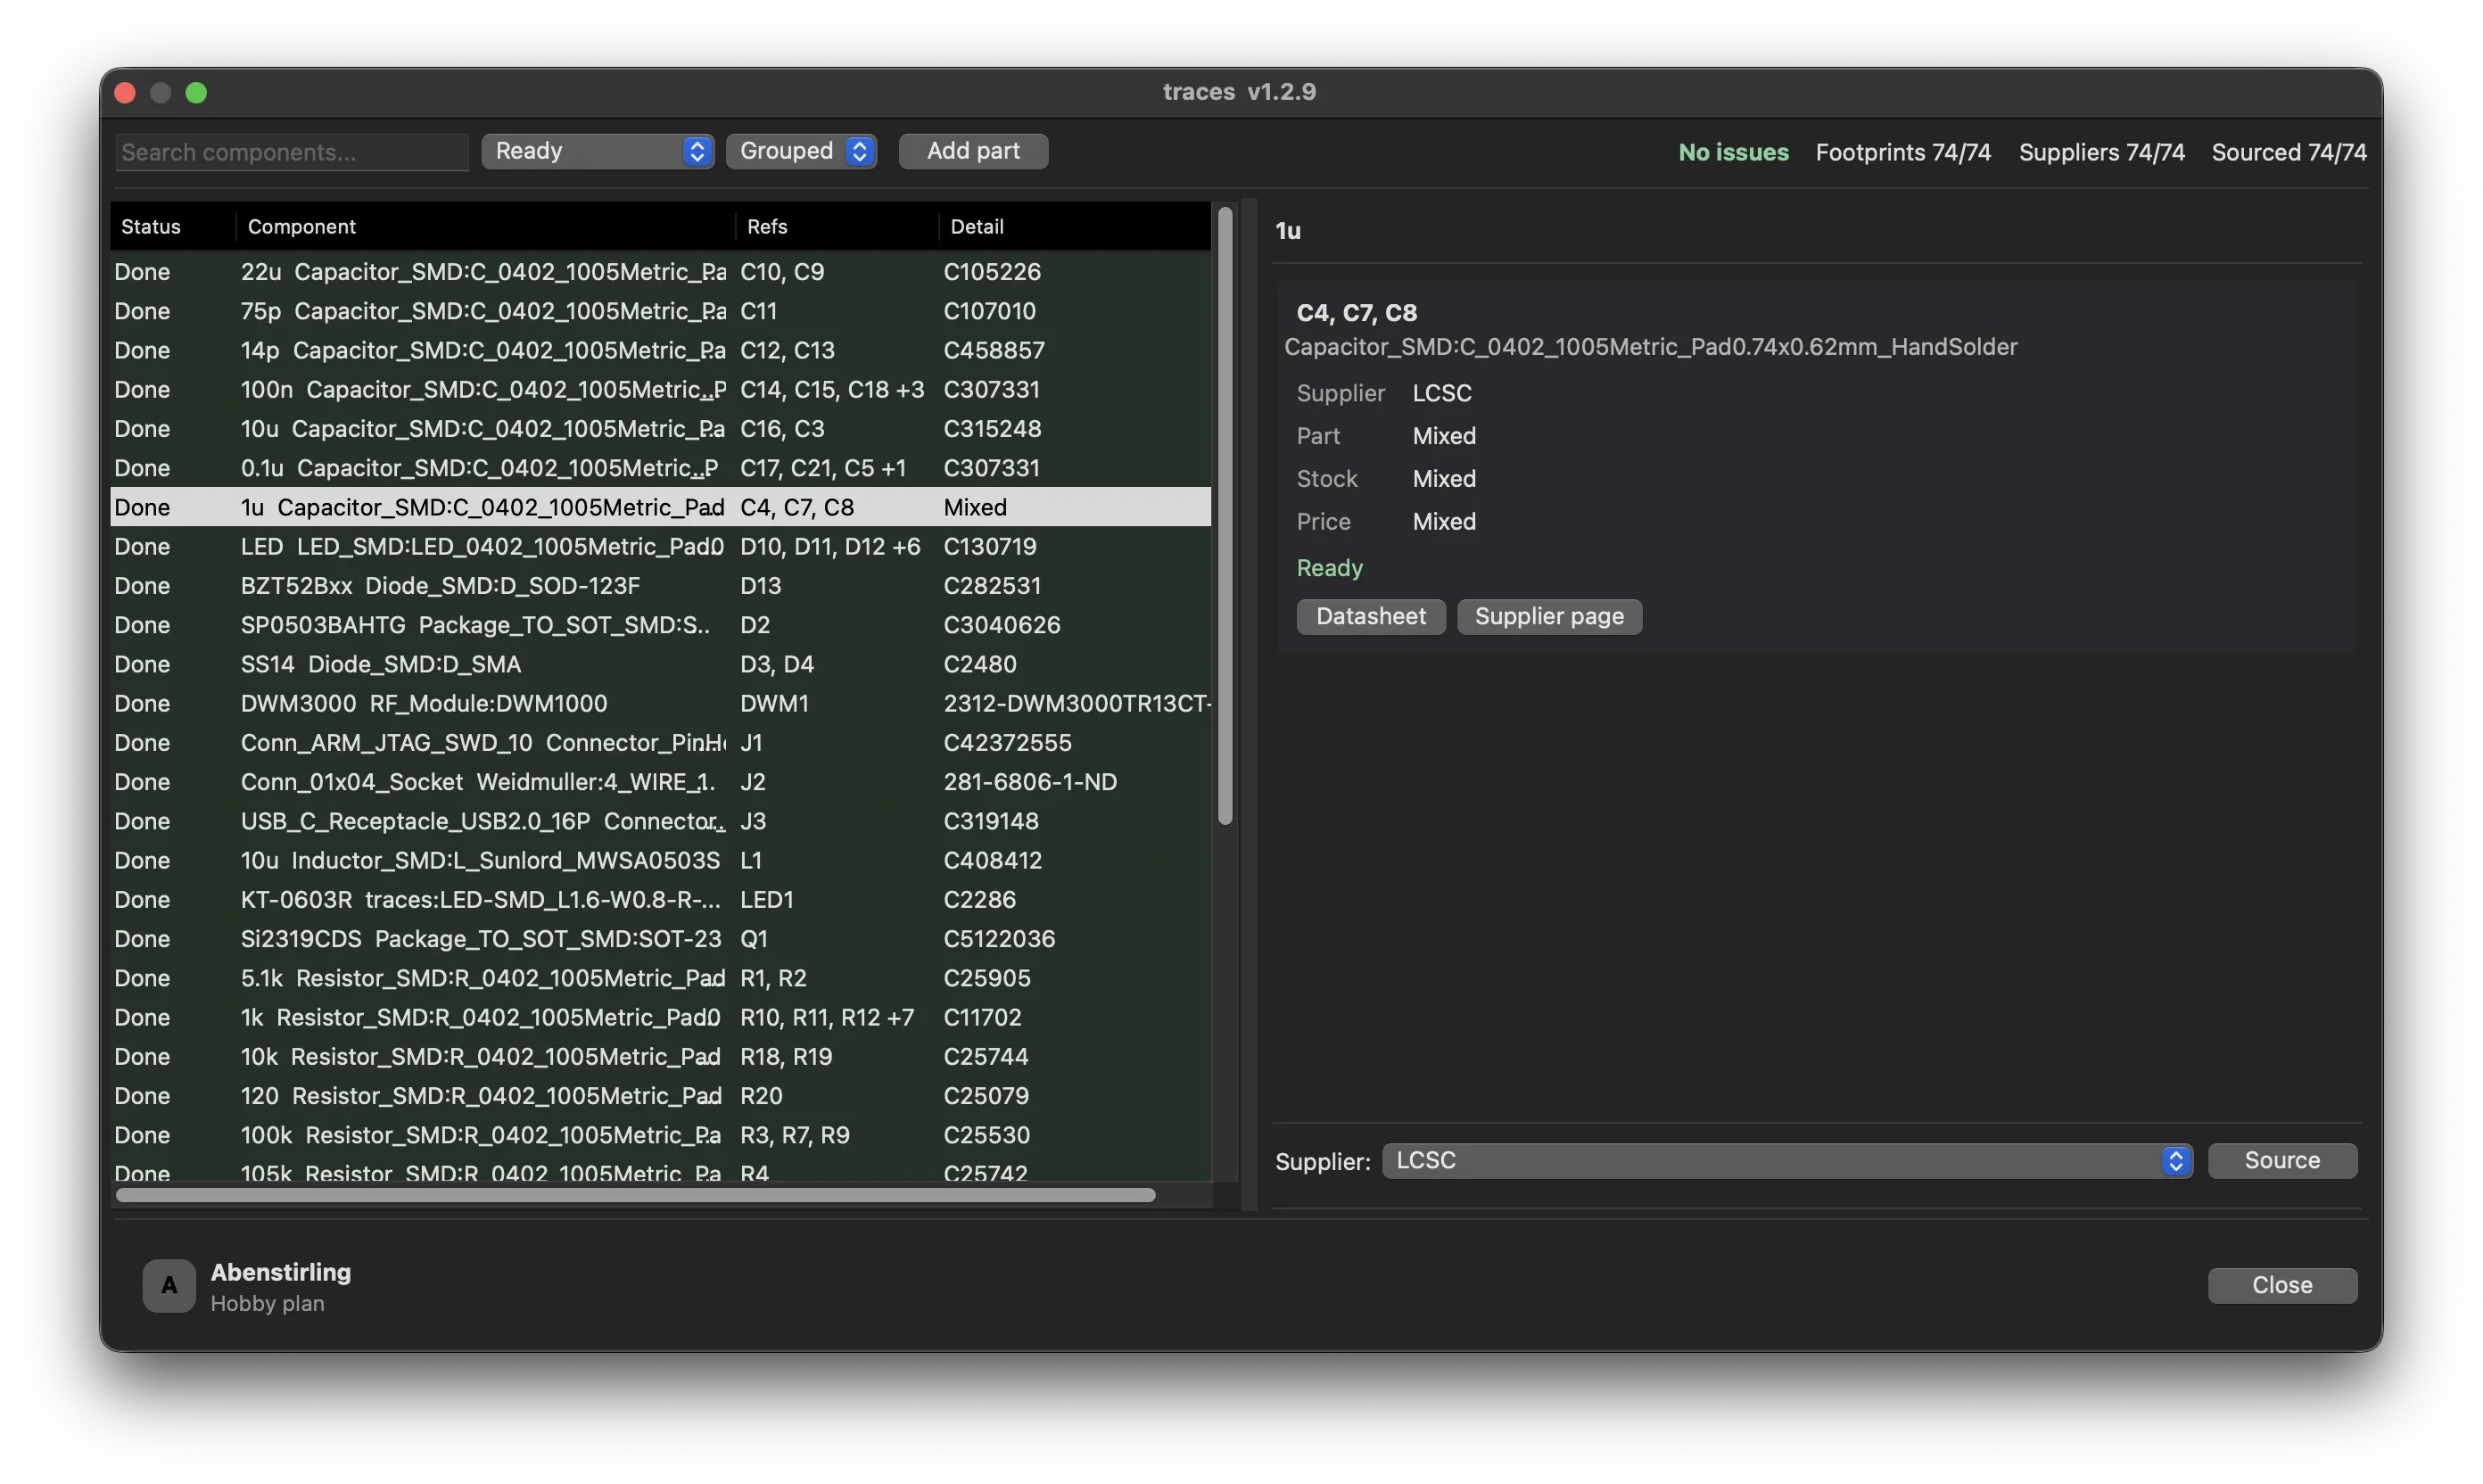Click the vertical scrollbar of the component list

1225,516
